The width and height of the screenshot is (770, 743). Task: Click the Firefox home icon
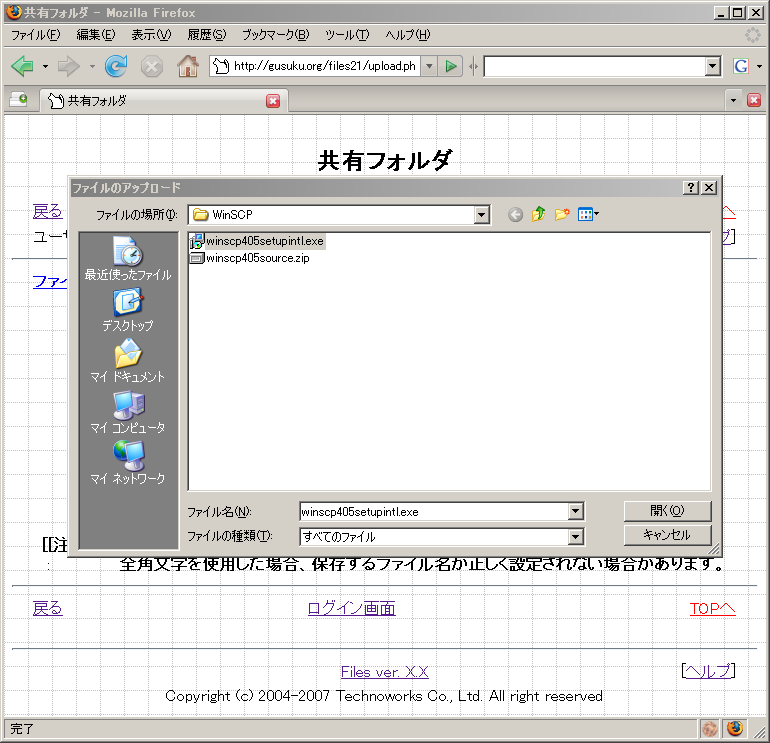point(187,66)
